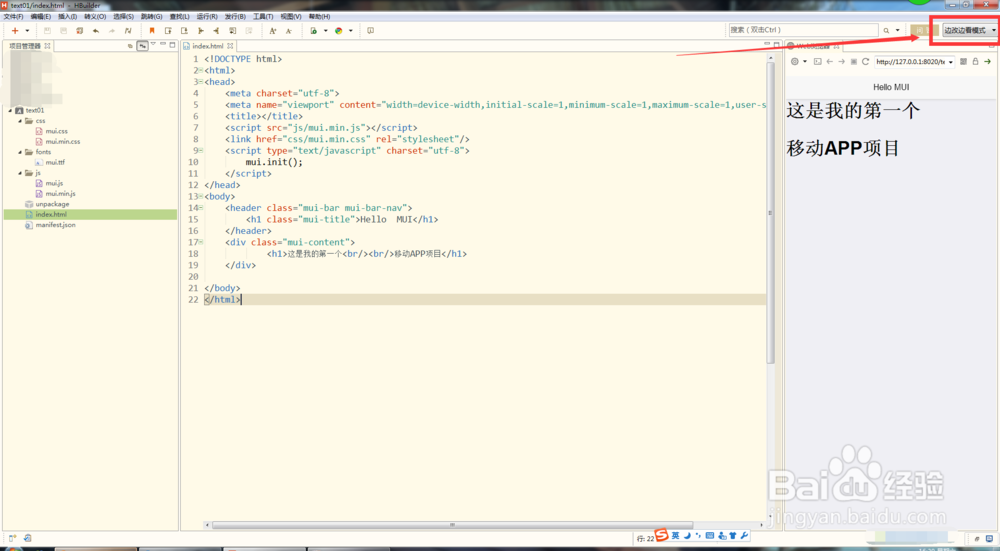Click the decrease font size A- icon
The width and height of the screenshot is (1000, 551).
click(288, 31)
